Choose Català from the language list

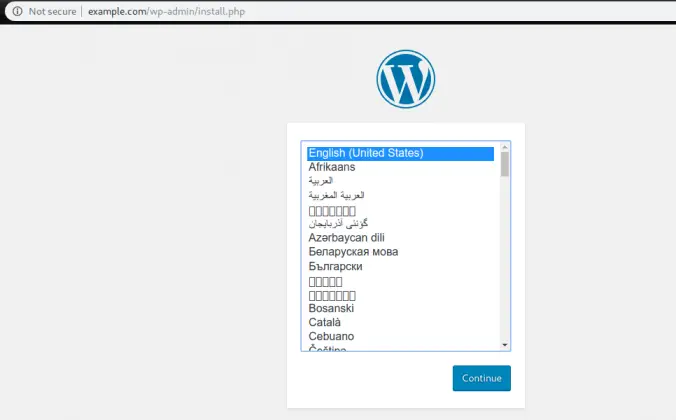(x=325, y=323)
